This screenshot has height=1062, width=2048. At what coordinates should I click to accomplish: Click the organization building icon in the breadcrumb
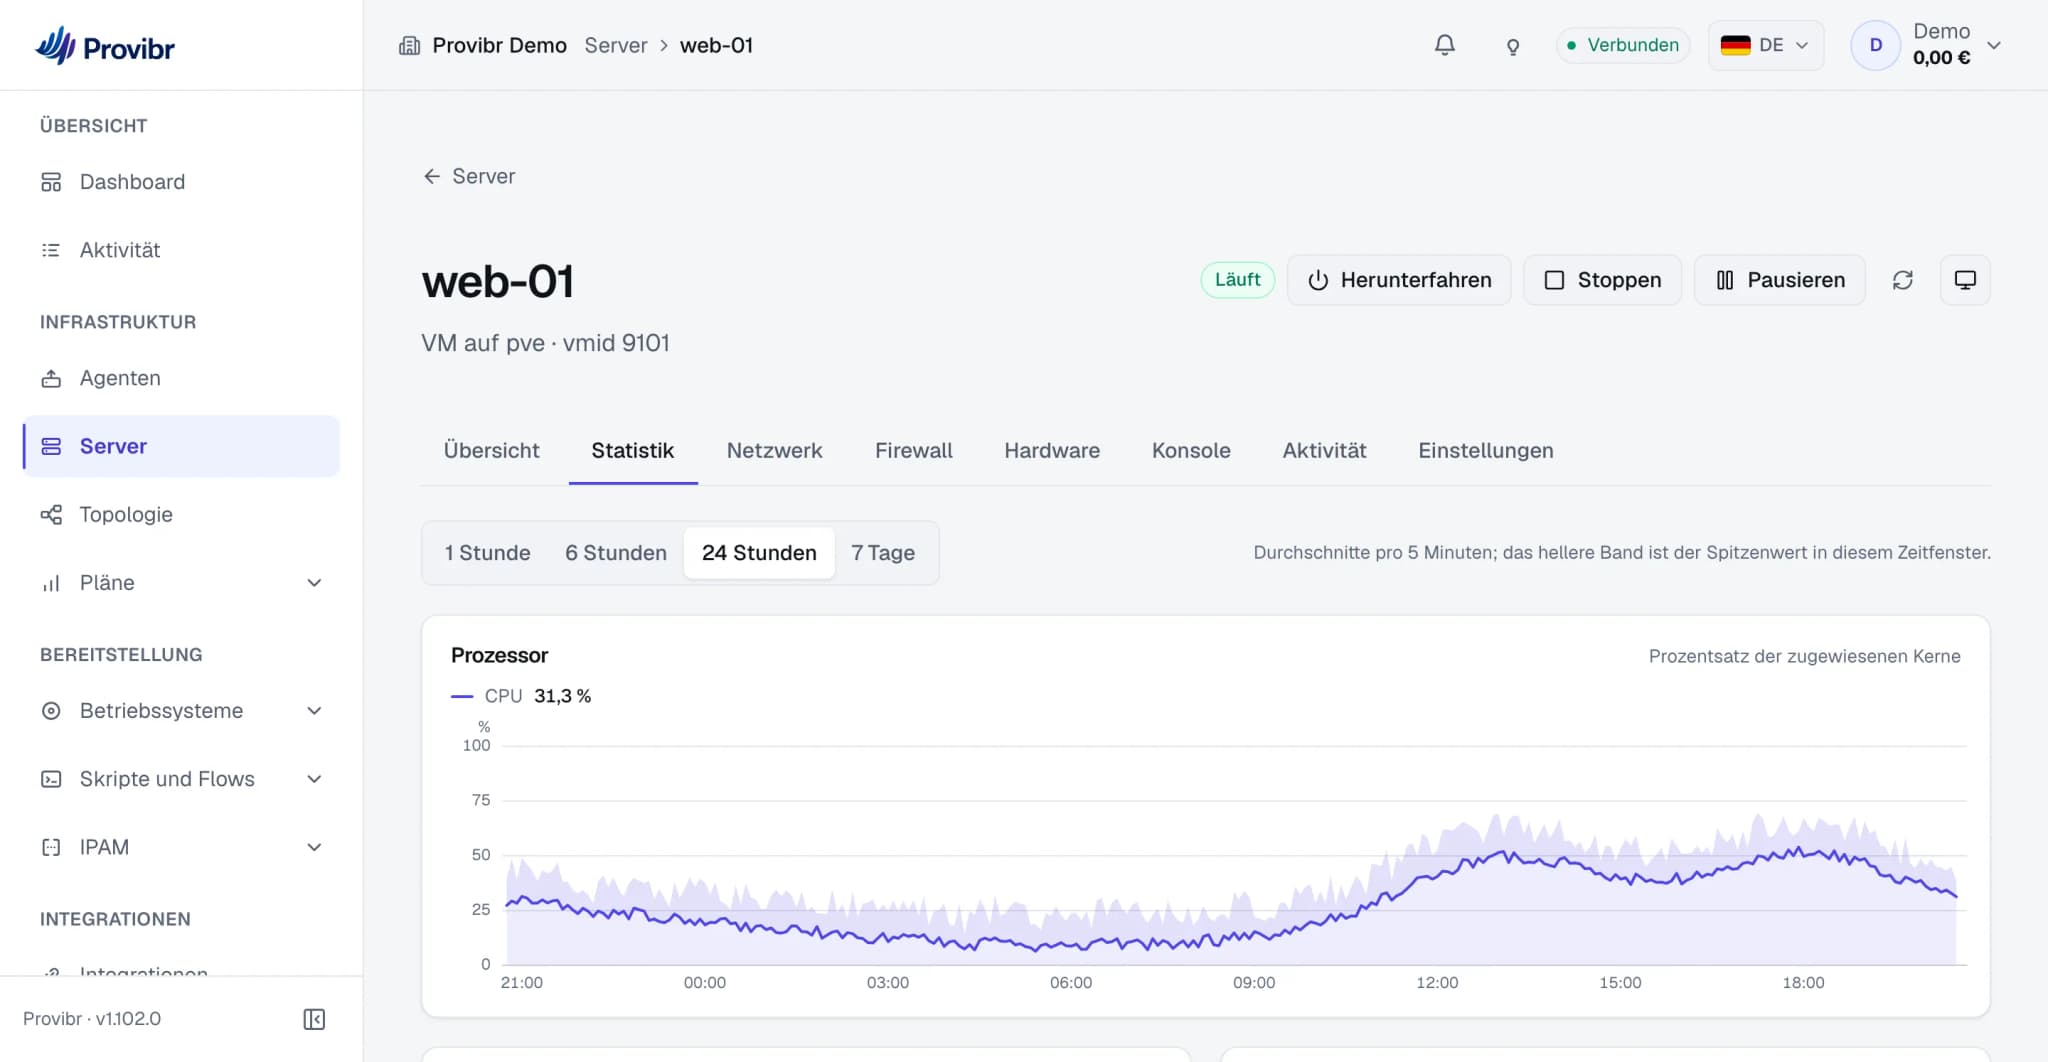point(409,45)
